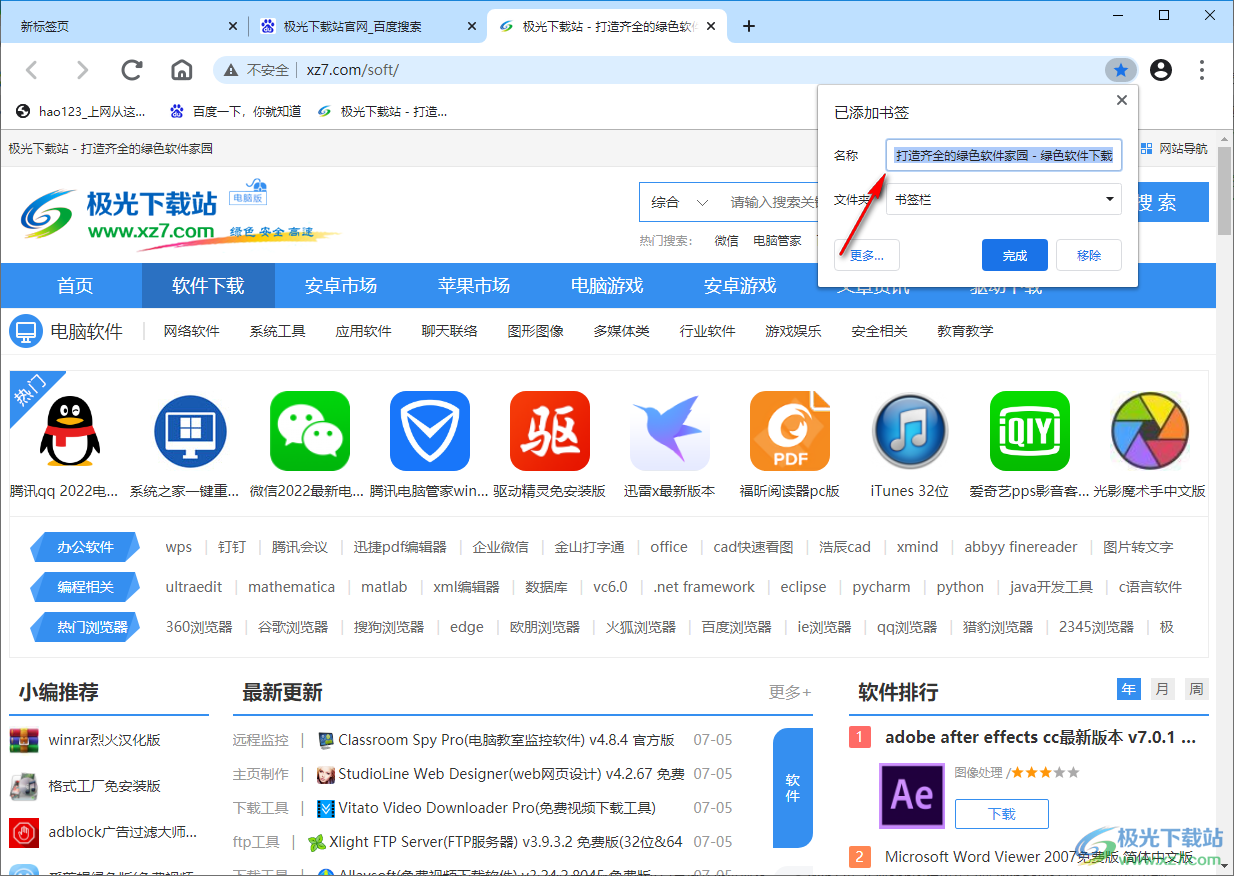The image size is (1234, 876).
Task: Click the blue bookmark star icon
Action: pos(1120,70)
